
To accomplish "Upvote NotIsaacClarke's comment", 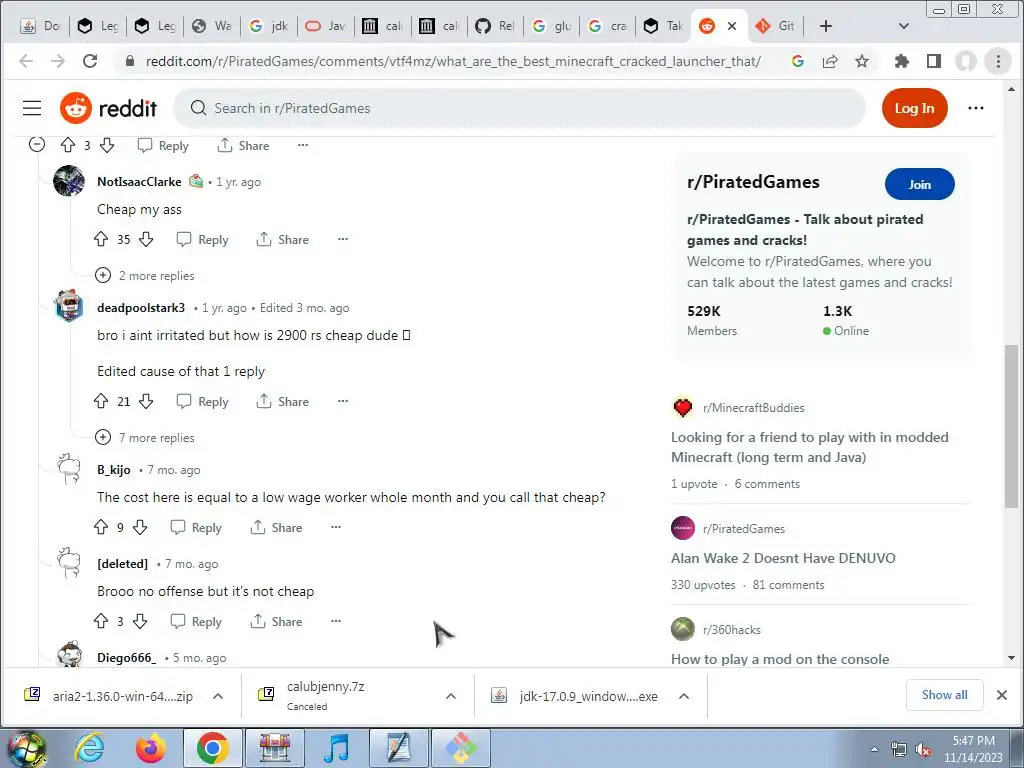I will tap(101, 240).
